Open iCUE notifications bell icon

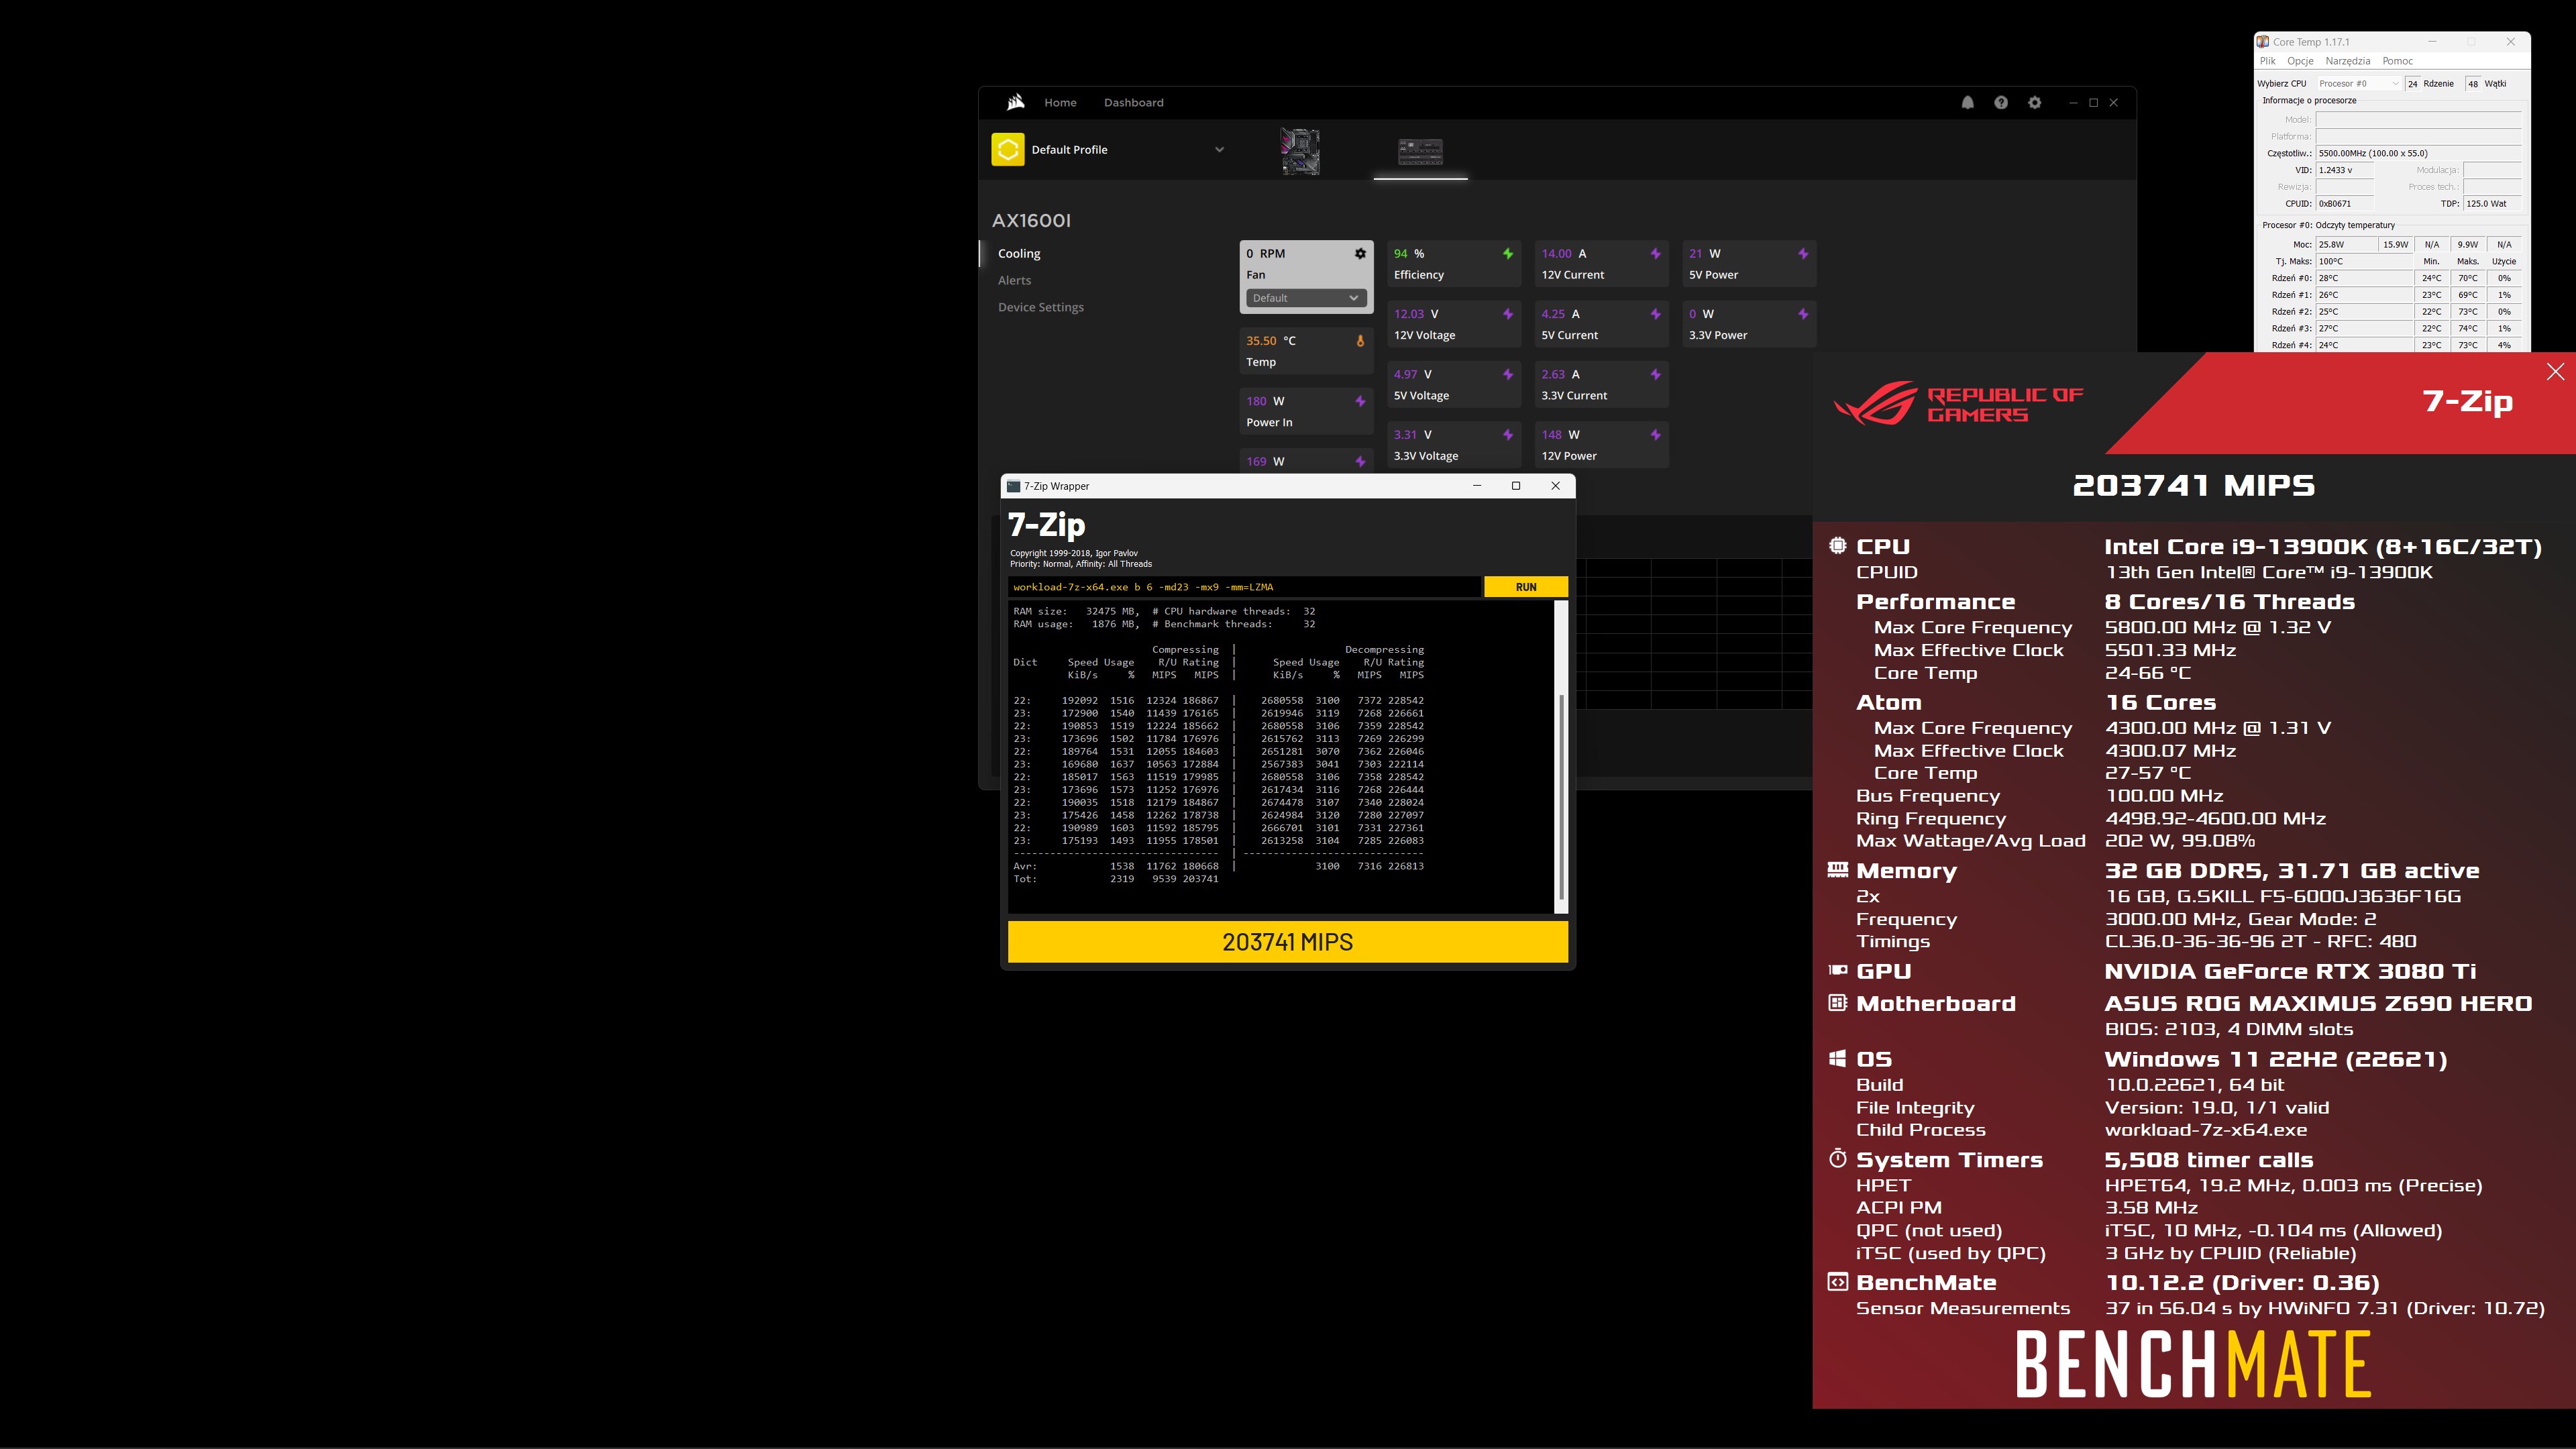[1967, 102]
